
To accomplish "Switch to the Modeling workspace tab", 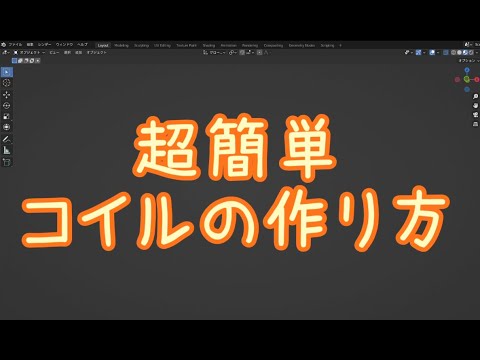I will [x=121, y=45].
